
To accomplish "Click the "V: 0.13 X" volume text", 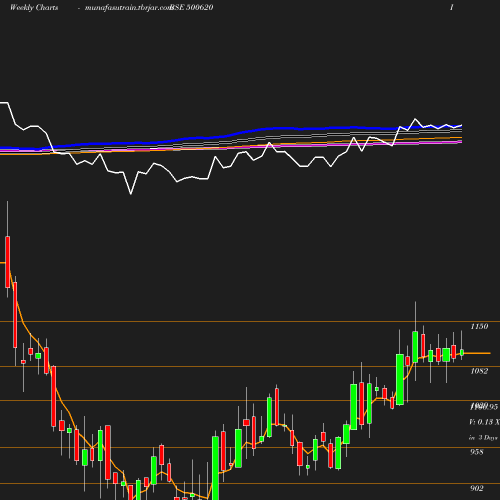I will tap(484, 422).
